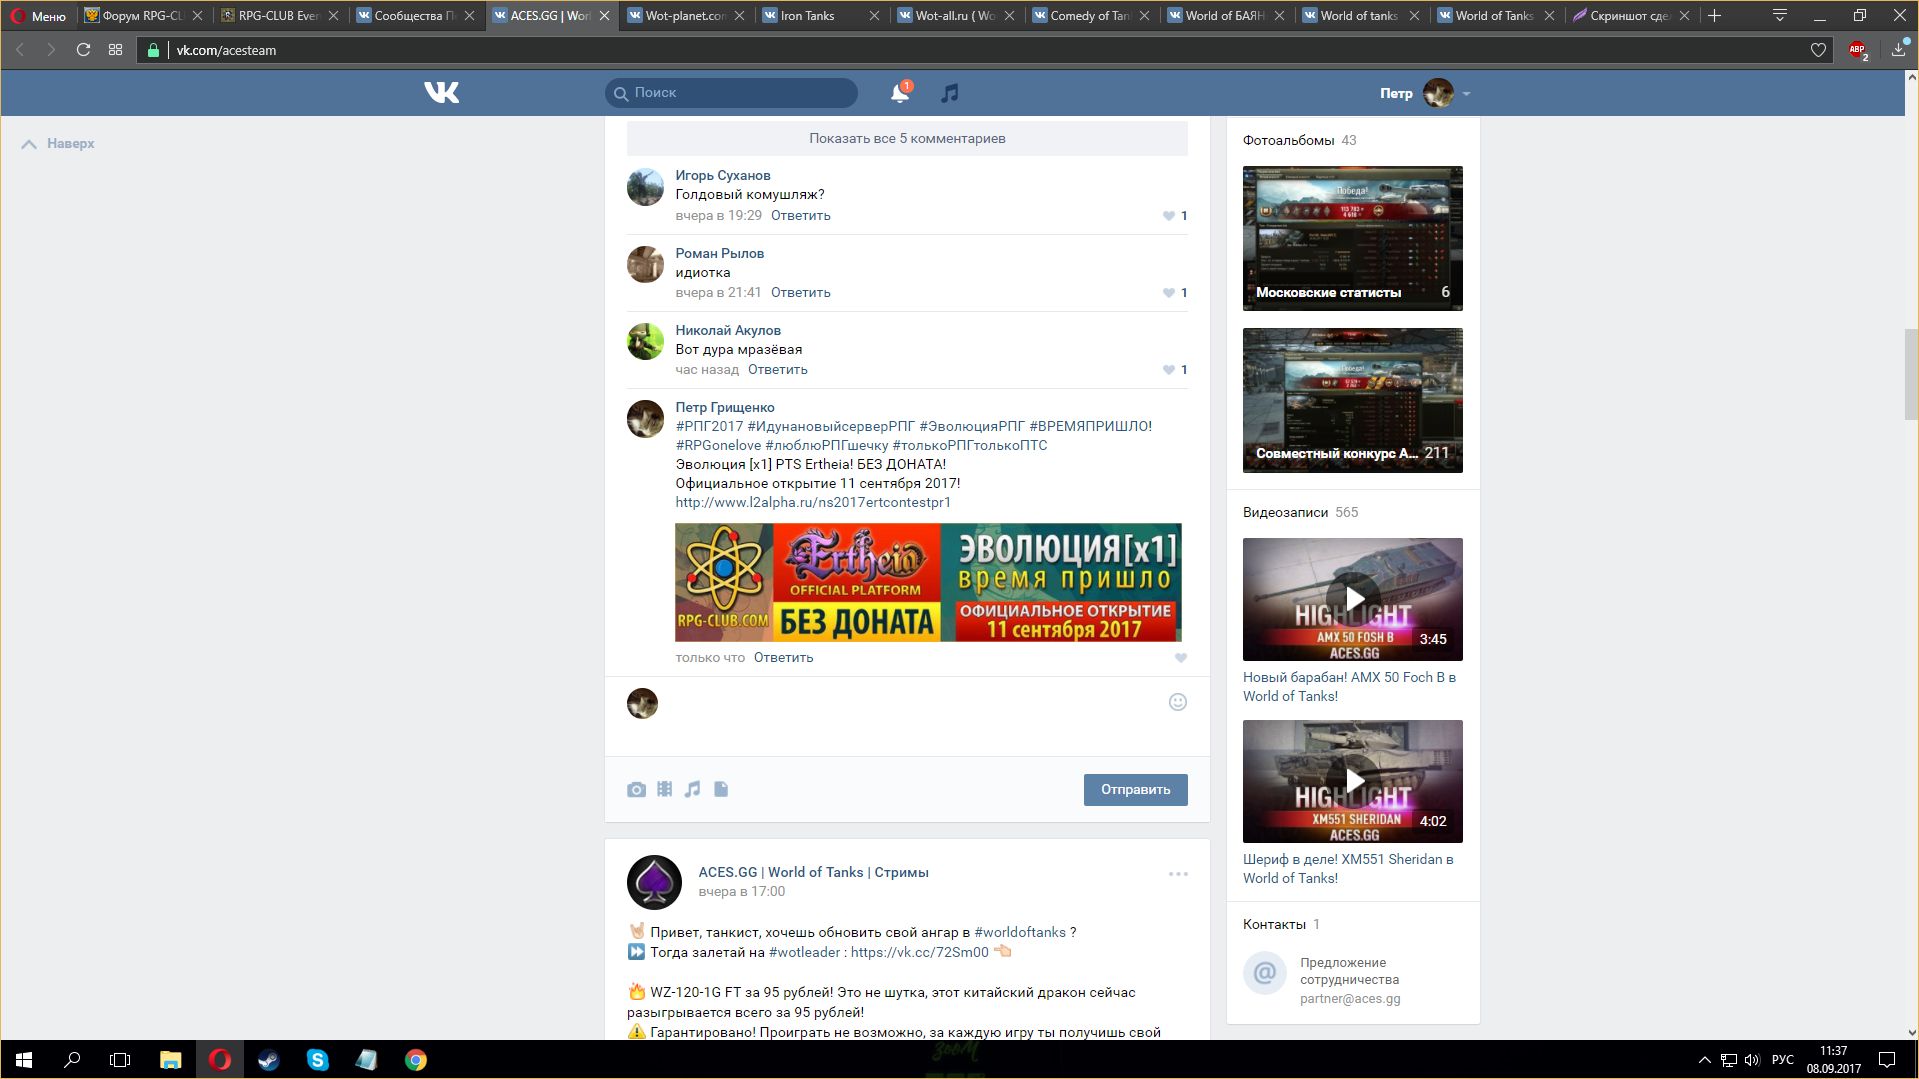
Task: Attach a photo with the camera icon
Action: click(x=636, y=790)
